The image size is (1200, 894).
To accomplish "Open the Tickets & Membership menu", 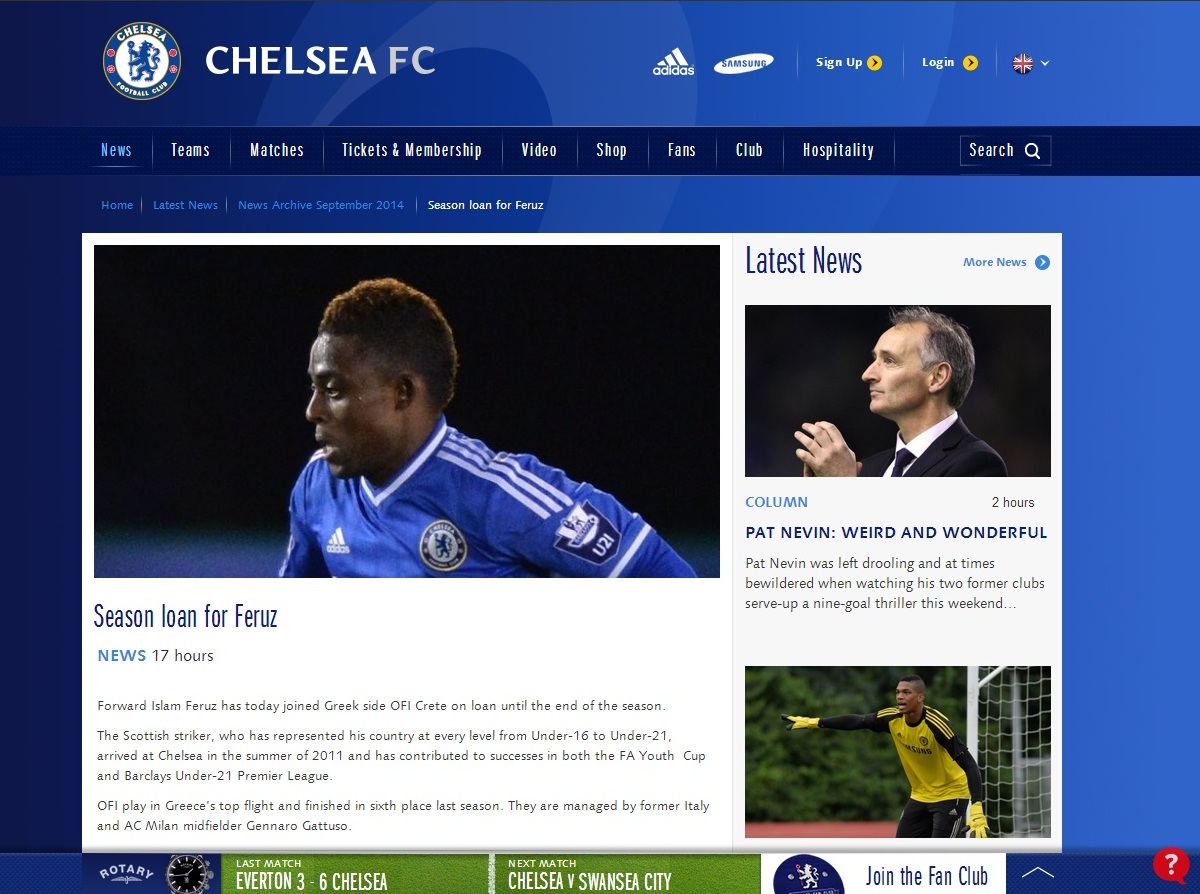I will [412, 150].
